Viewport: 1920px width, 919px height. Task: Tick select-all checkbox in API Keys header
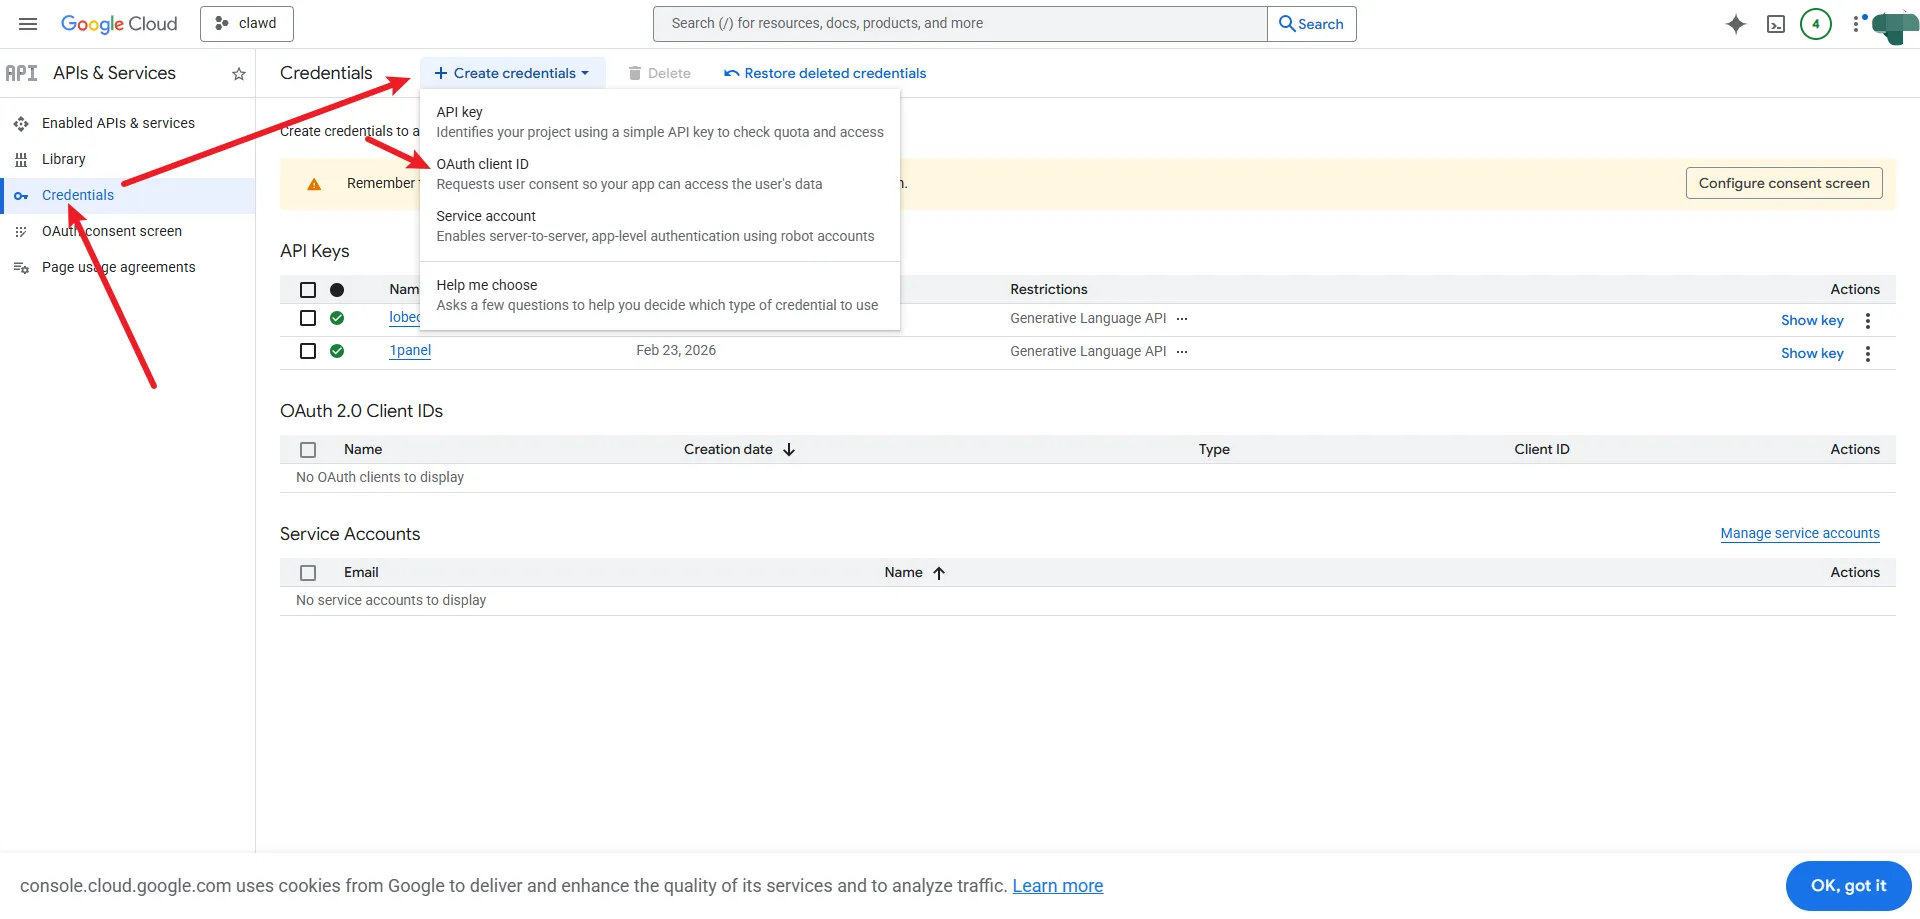coord(308,290)
